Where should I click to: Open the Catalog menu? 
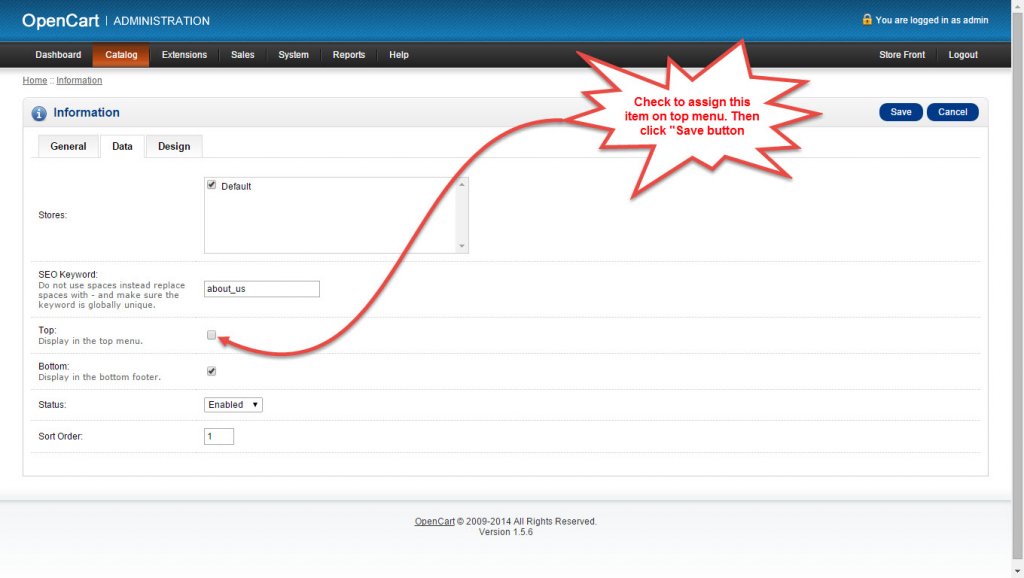(121, 55)
